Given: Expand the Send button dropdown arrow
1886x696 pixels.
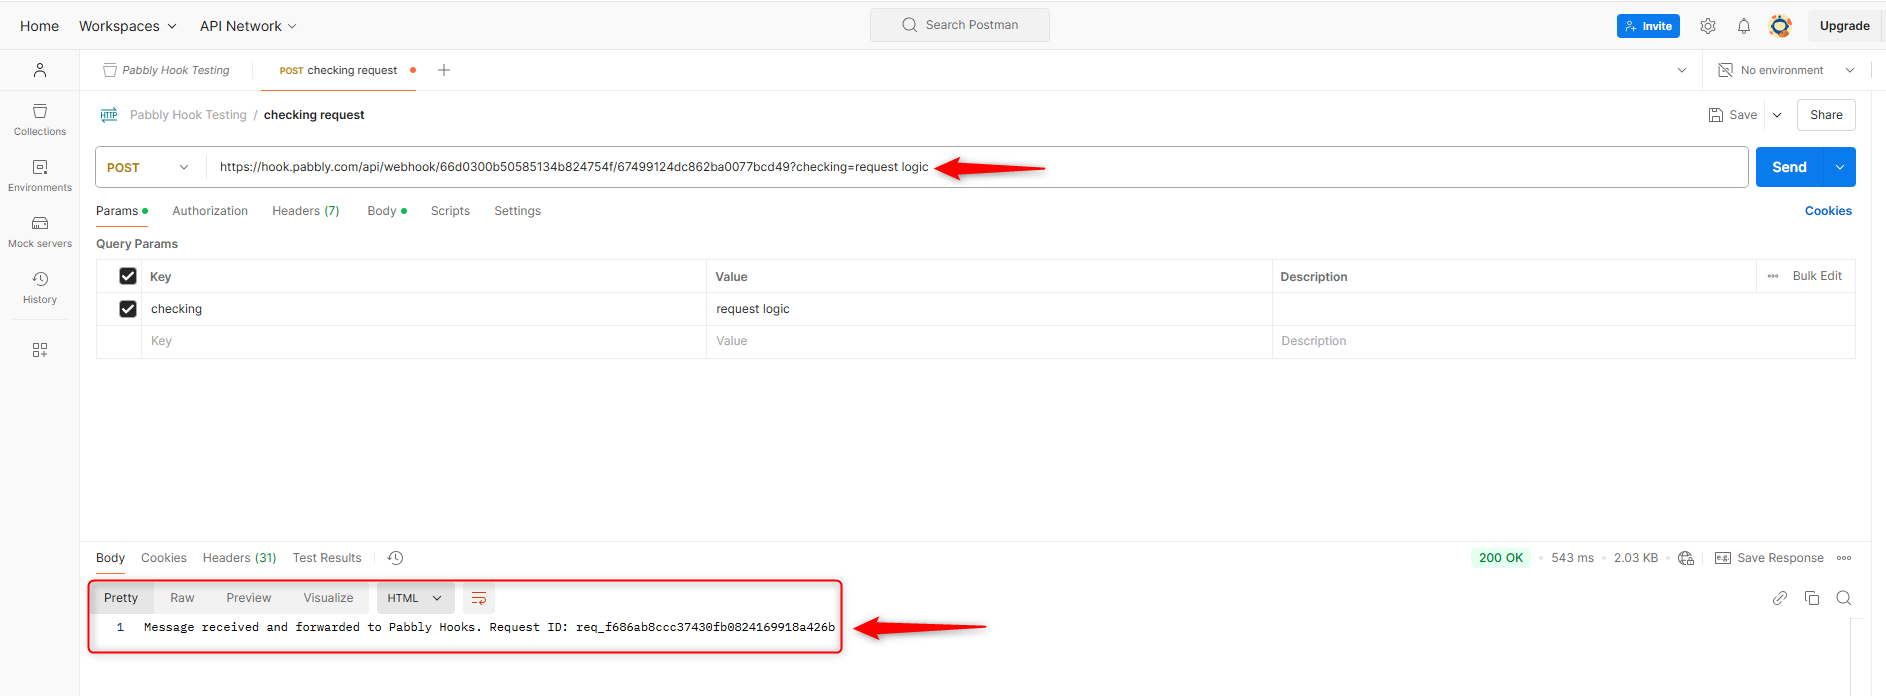Looking at the screenshot, I should (x=1840, y=167).
